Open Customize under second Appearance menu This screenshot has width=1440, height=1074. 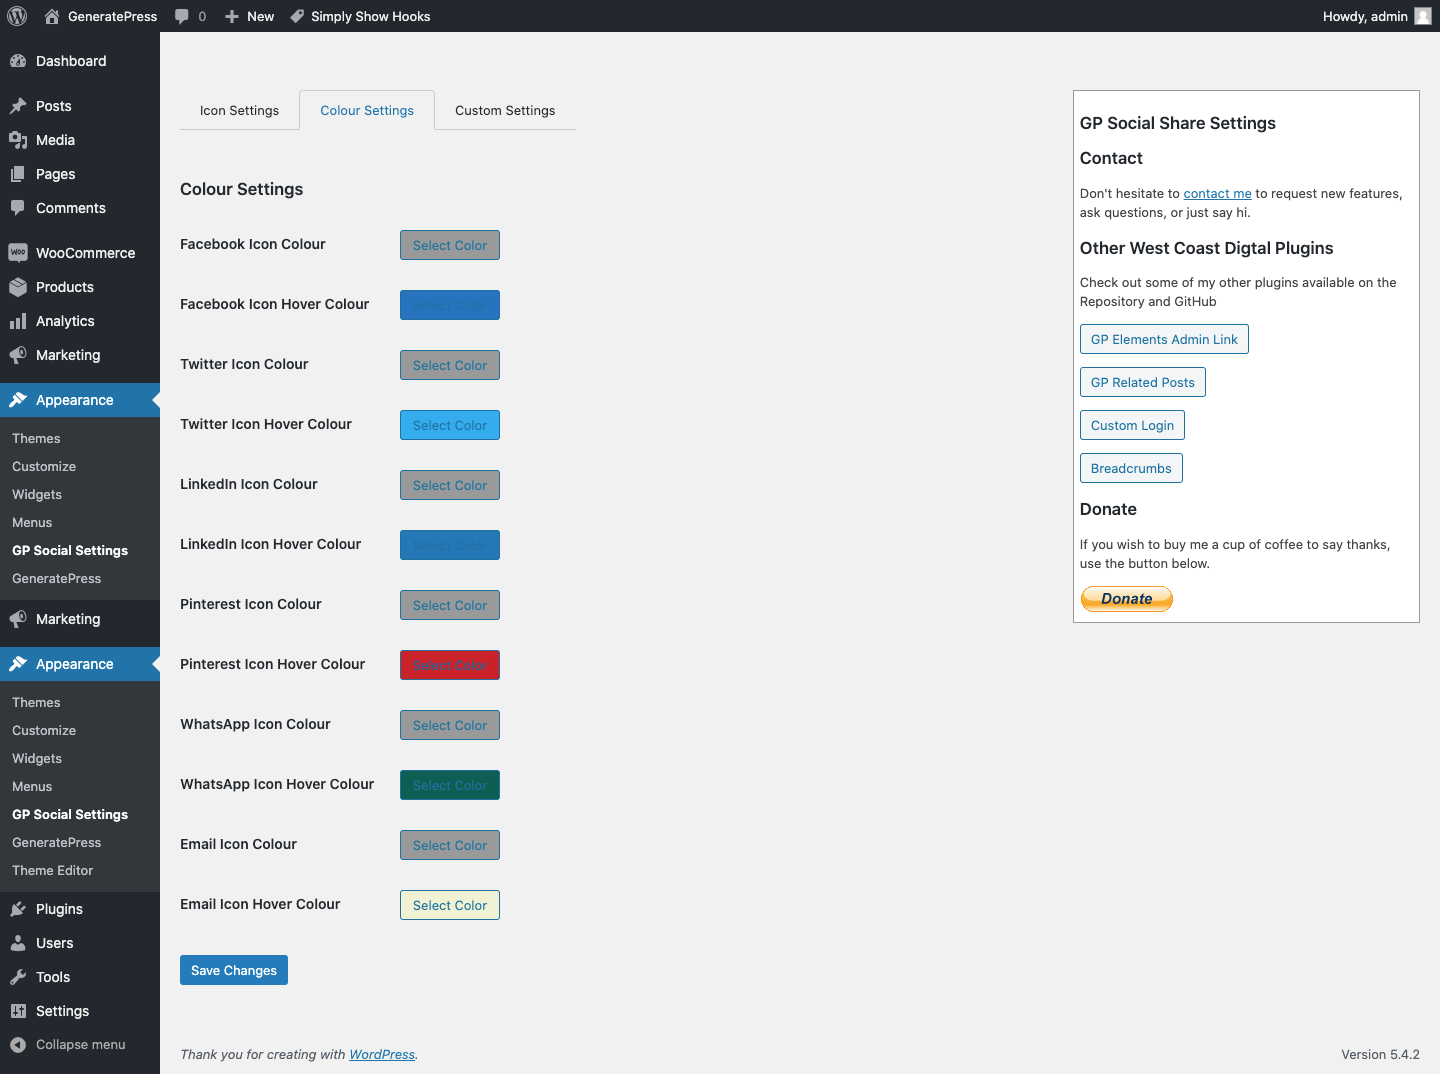pyautogui.click(x=44, y=730)
